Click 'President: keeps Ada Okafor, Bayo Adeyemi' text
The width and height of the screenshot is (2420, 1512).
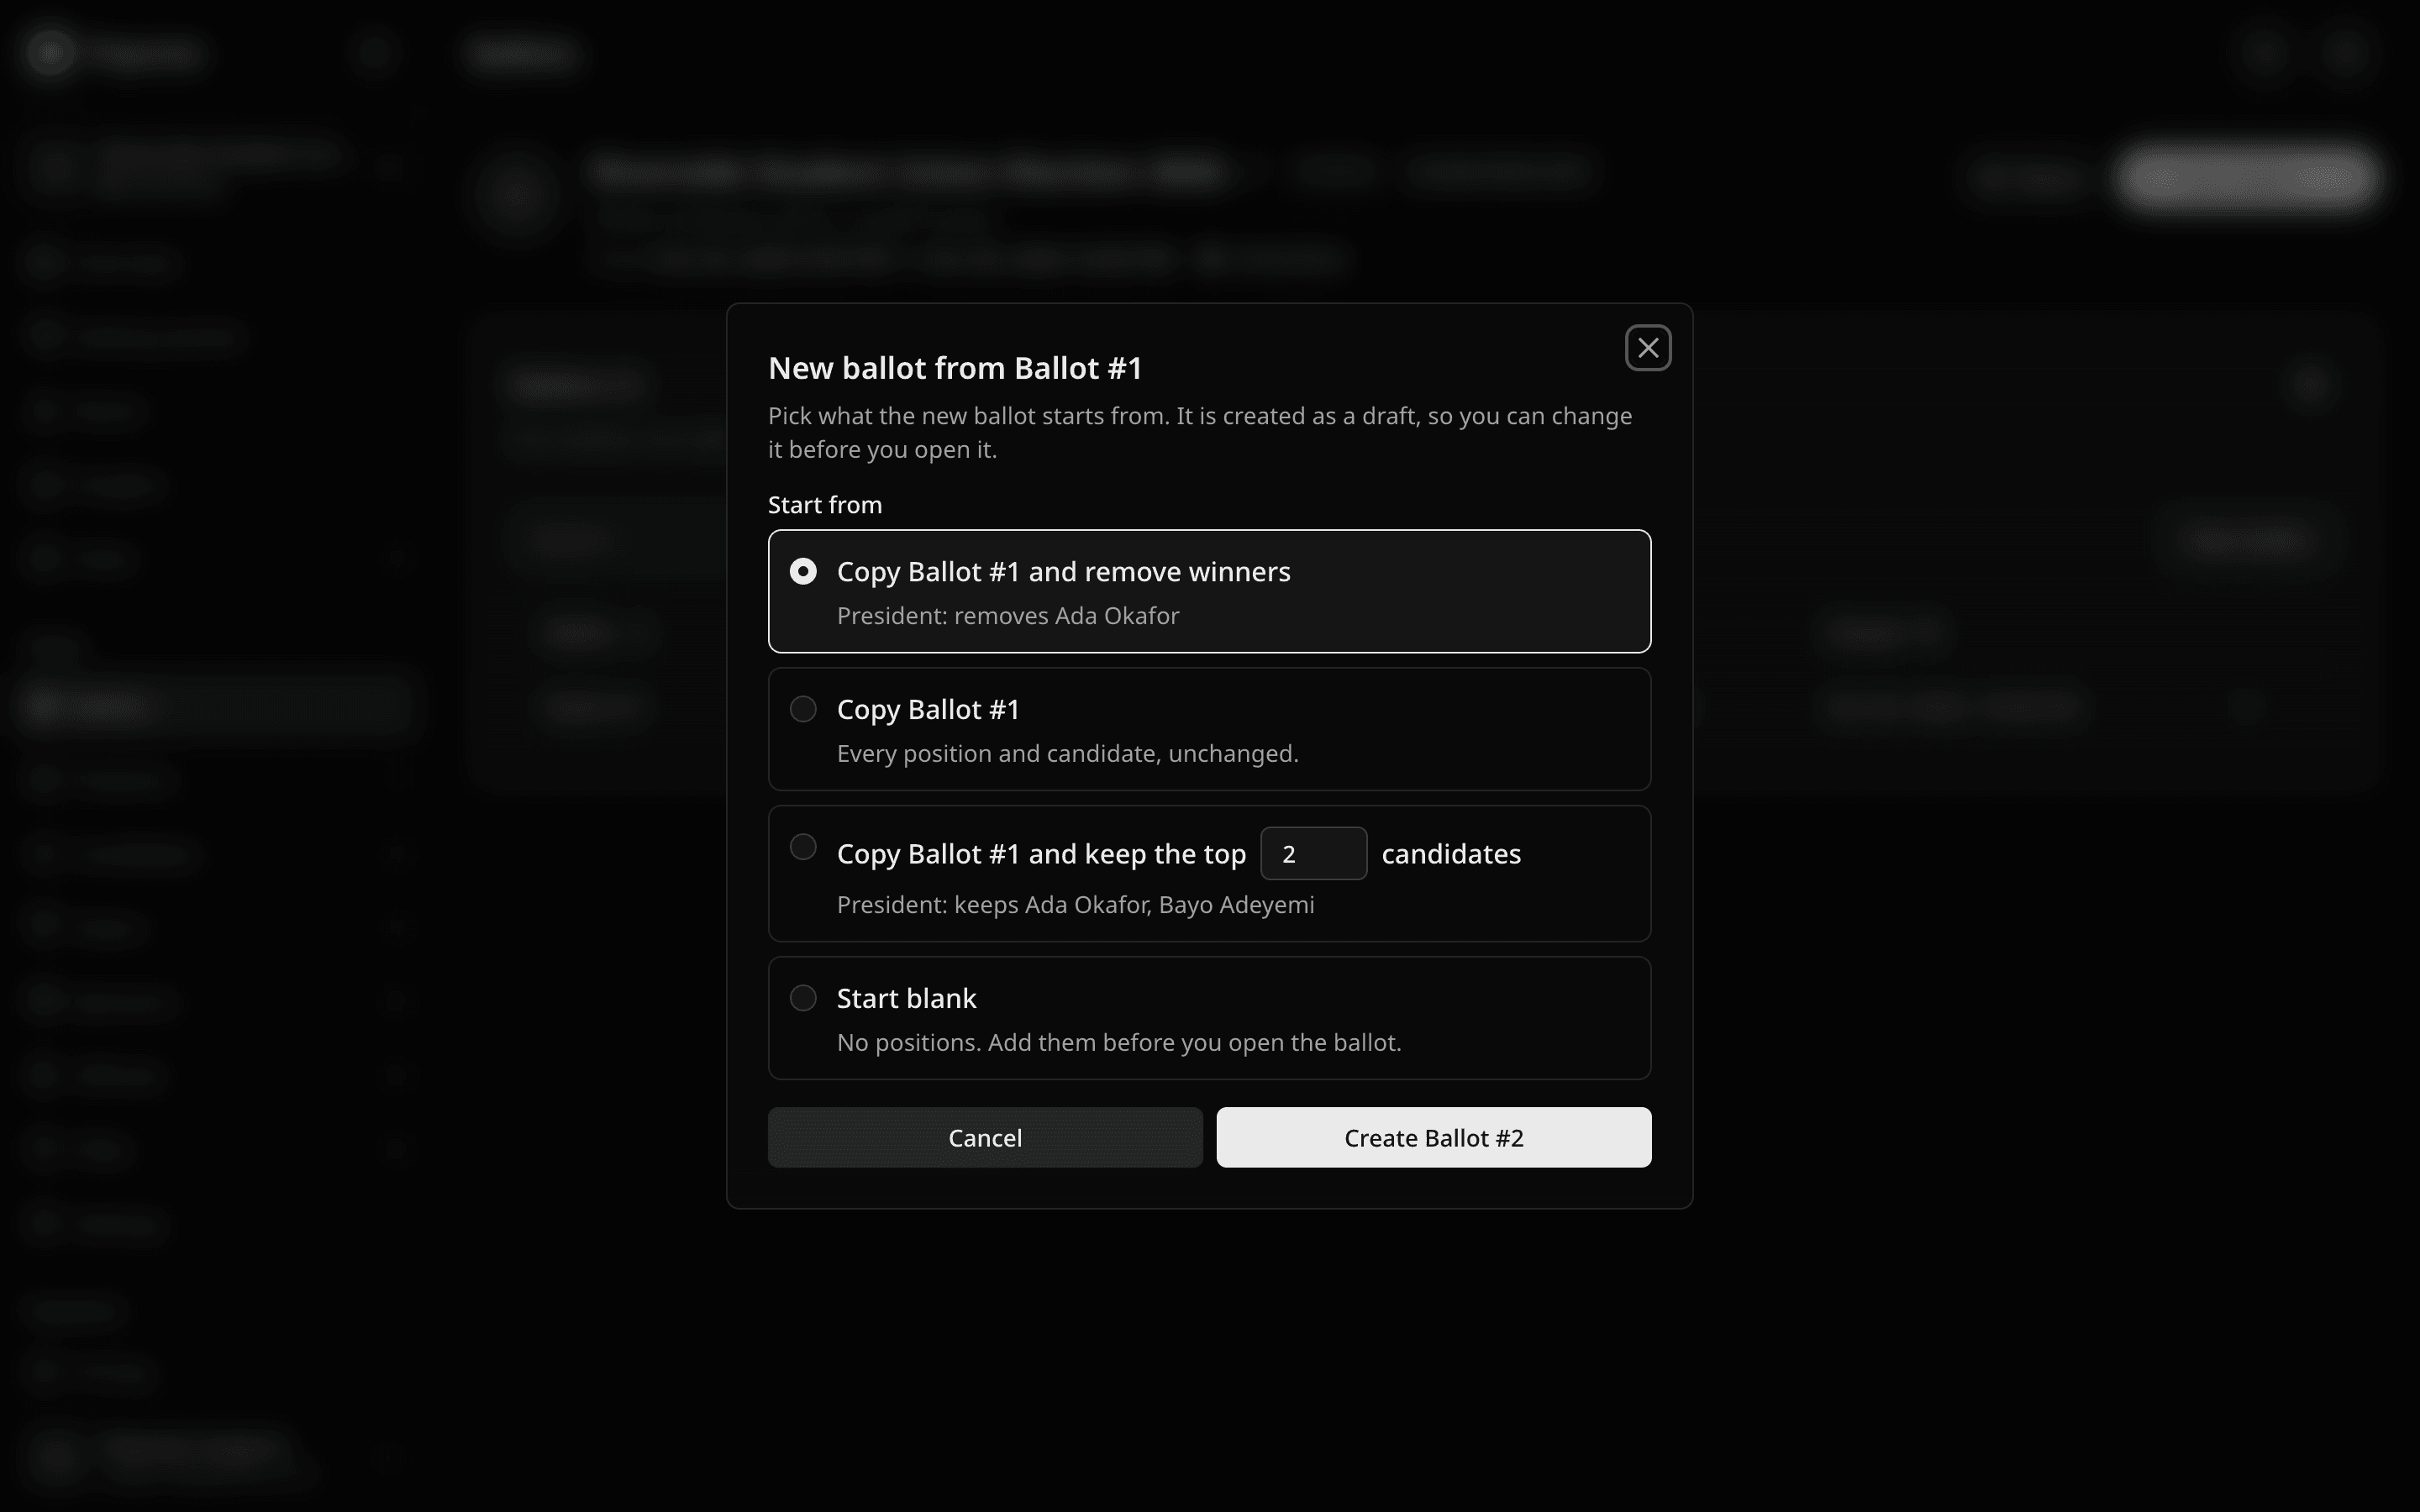pos(1075,905)
